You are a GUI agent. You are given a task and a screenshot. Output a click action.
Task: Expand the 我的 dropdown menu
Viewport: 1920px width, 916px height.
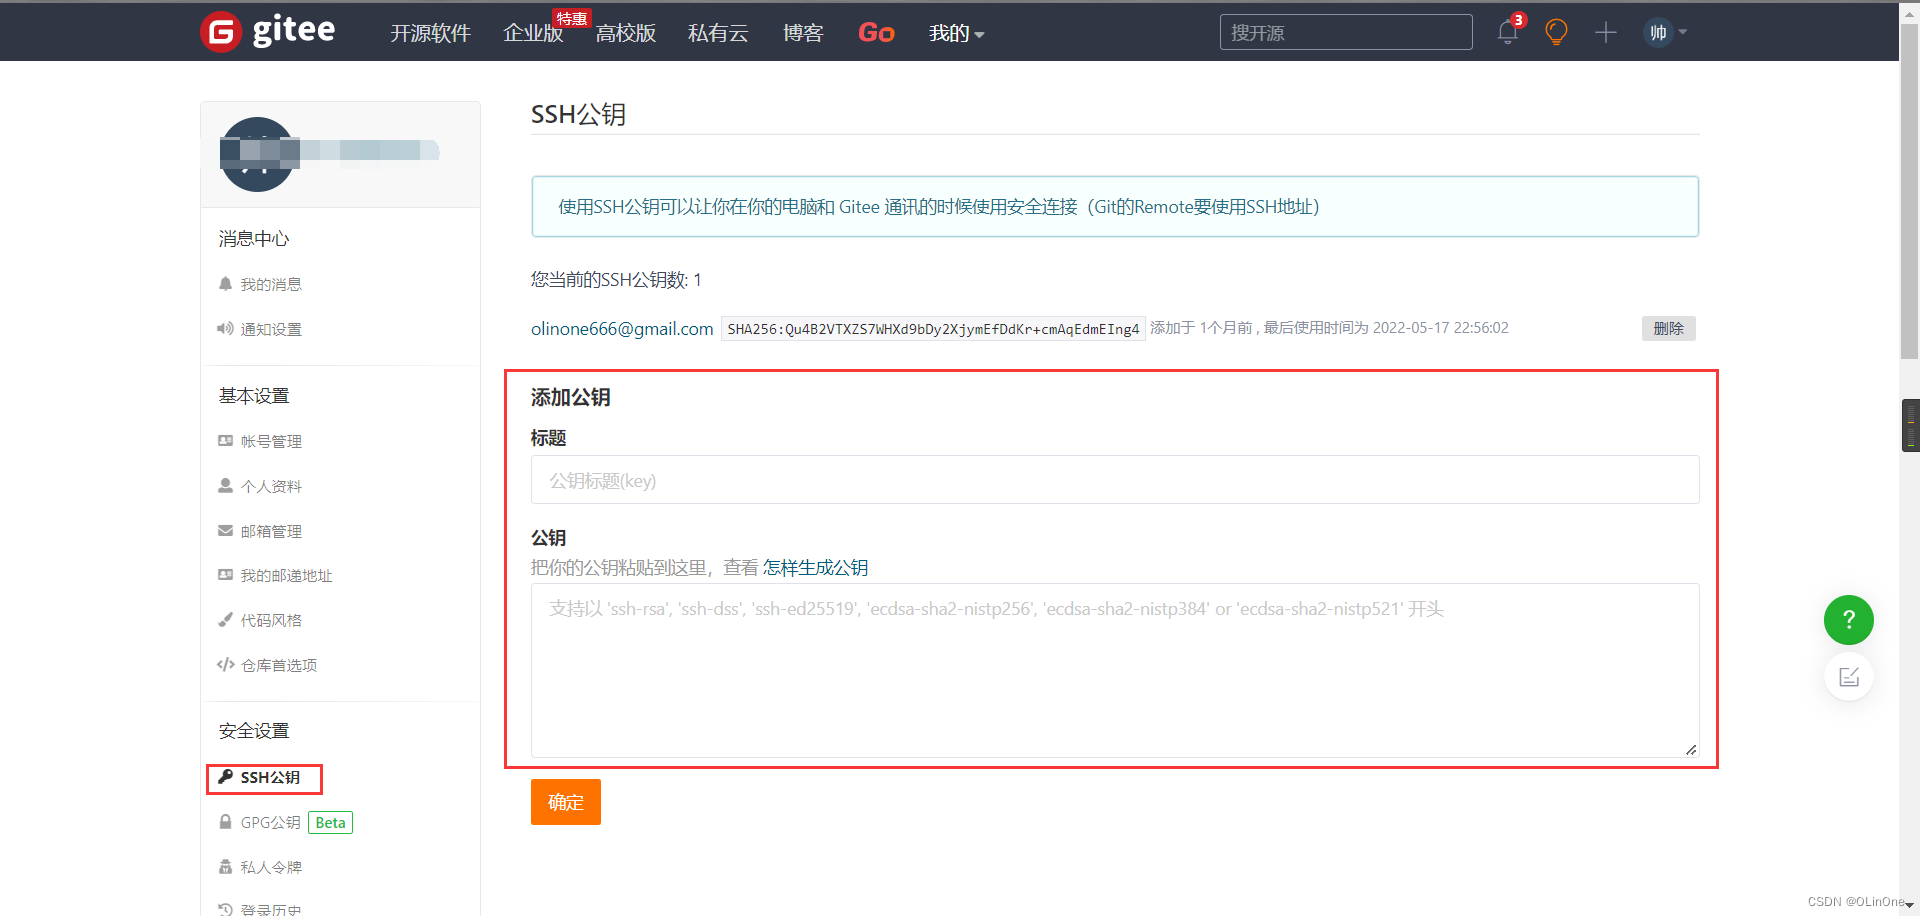957,33
